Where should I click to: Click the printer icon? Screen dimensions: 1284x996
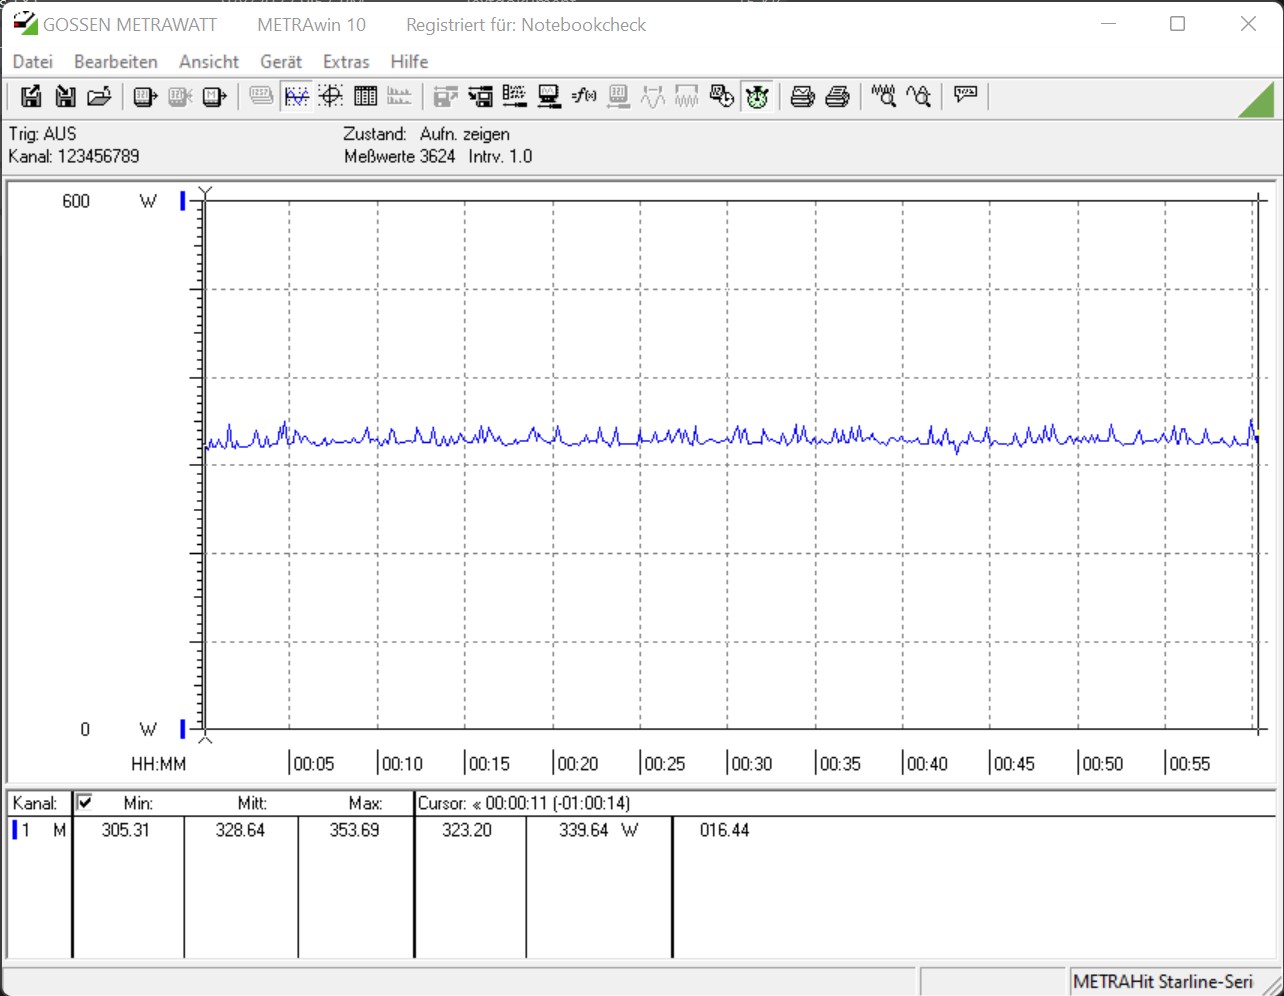pyautogui.click(x=838, y=96)
